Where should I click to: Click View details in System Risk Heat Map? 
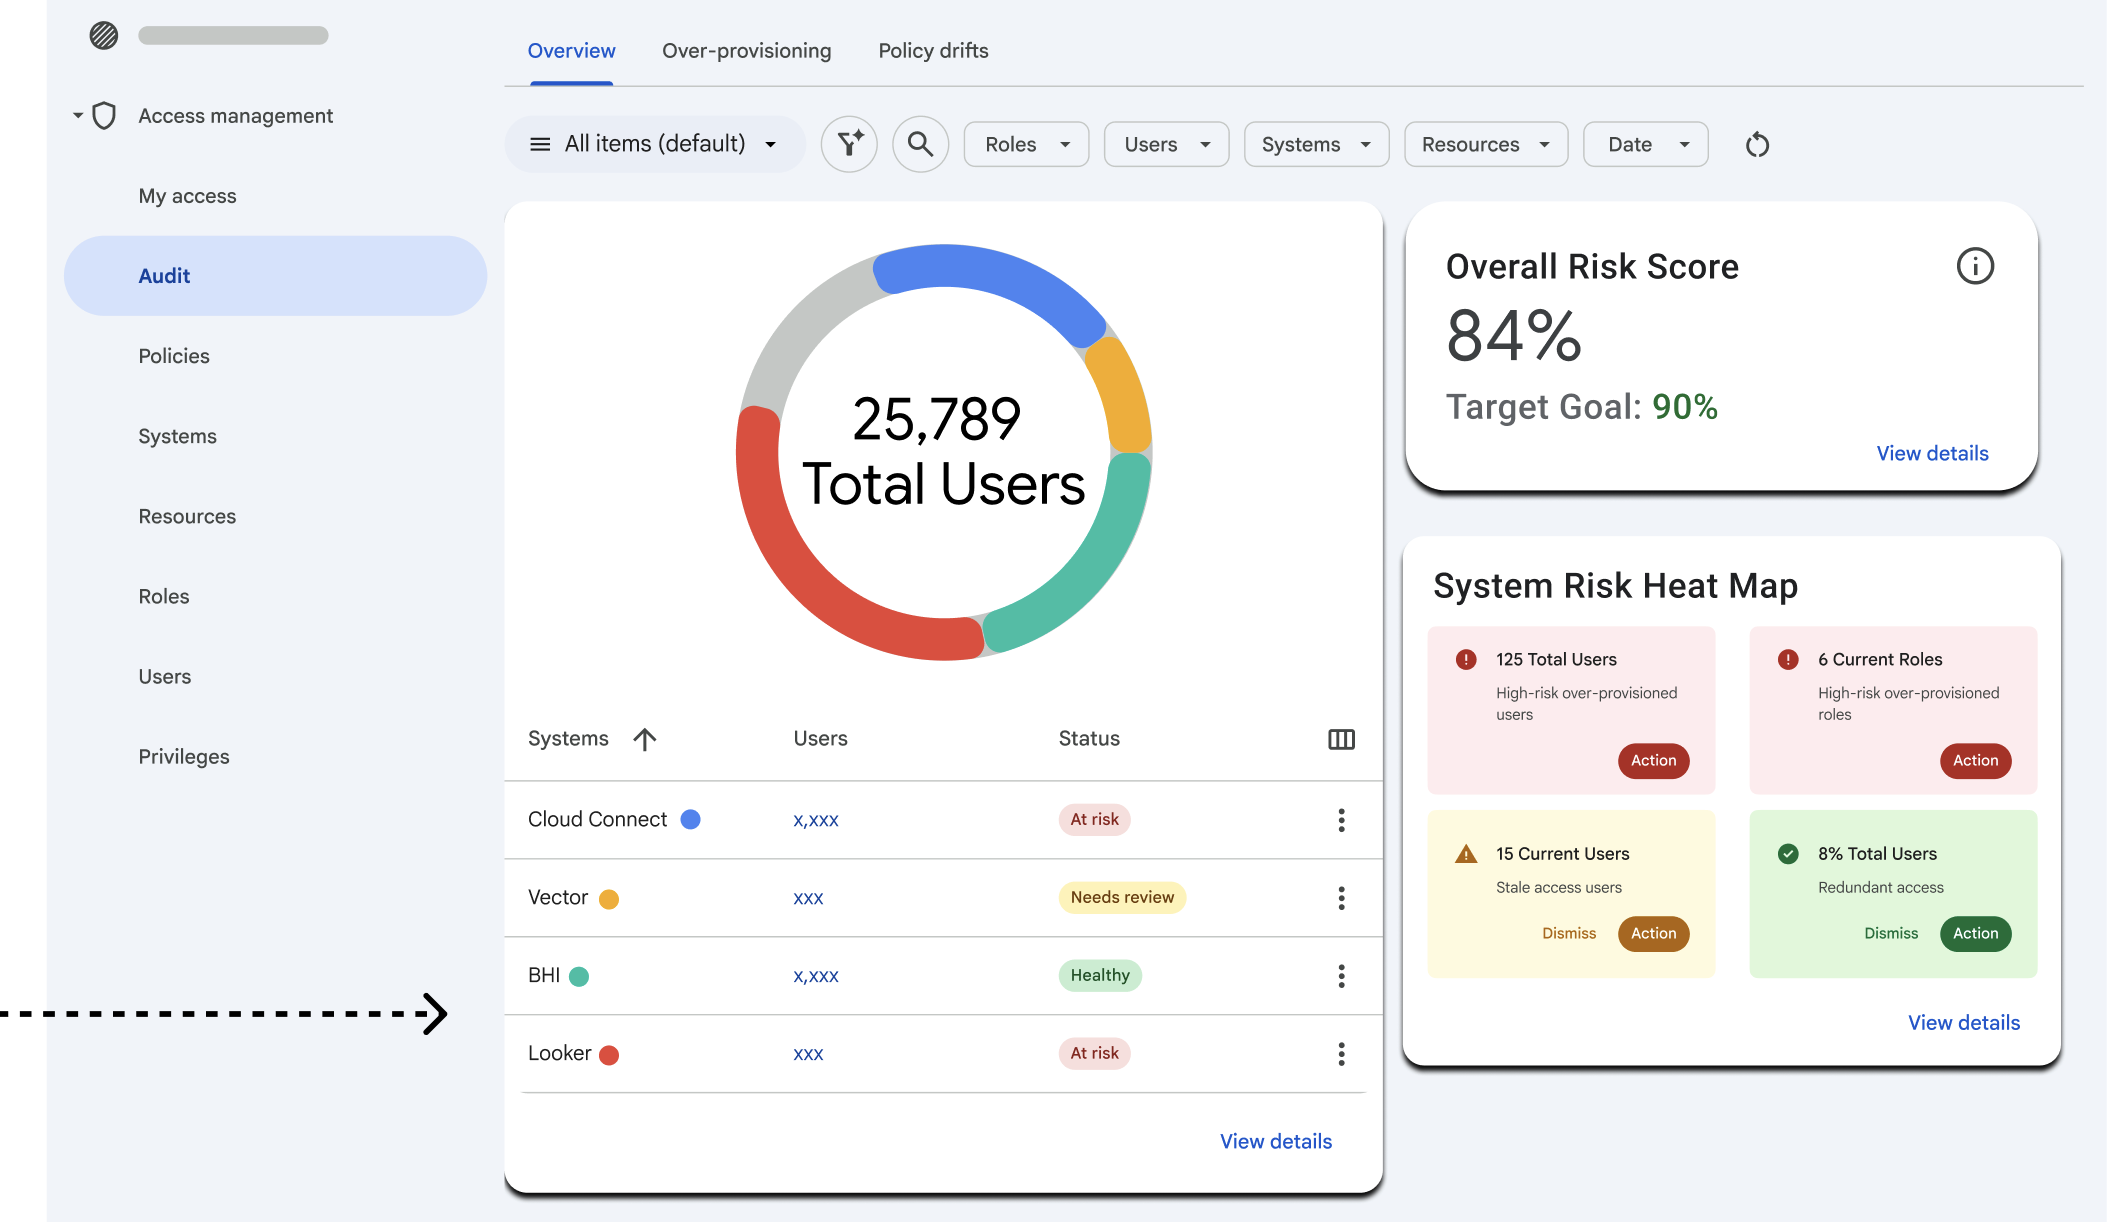[x=1964, y=1022]
